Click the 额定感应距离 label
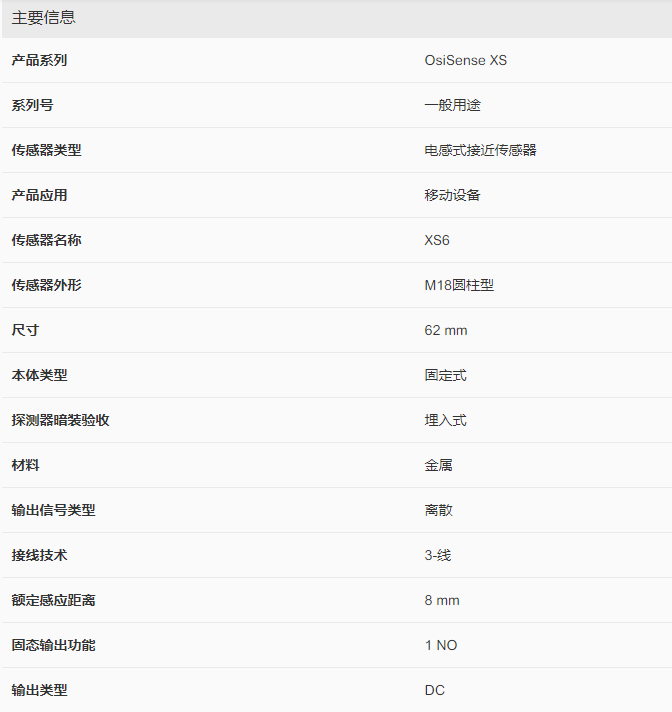The height and width of the screenshot is (712, 672). 54,600
